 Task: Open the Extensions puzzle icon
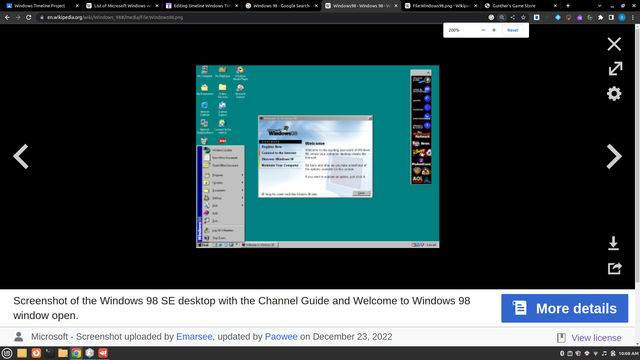pos(600,18)
